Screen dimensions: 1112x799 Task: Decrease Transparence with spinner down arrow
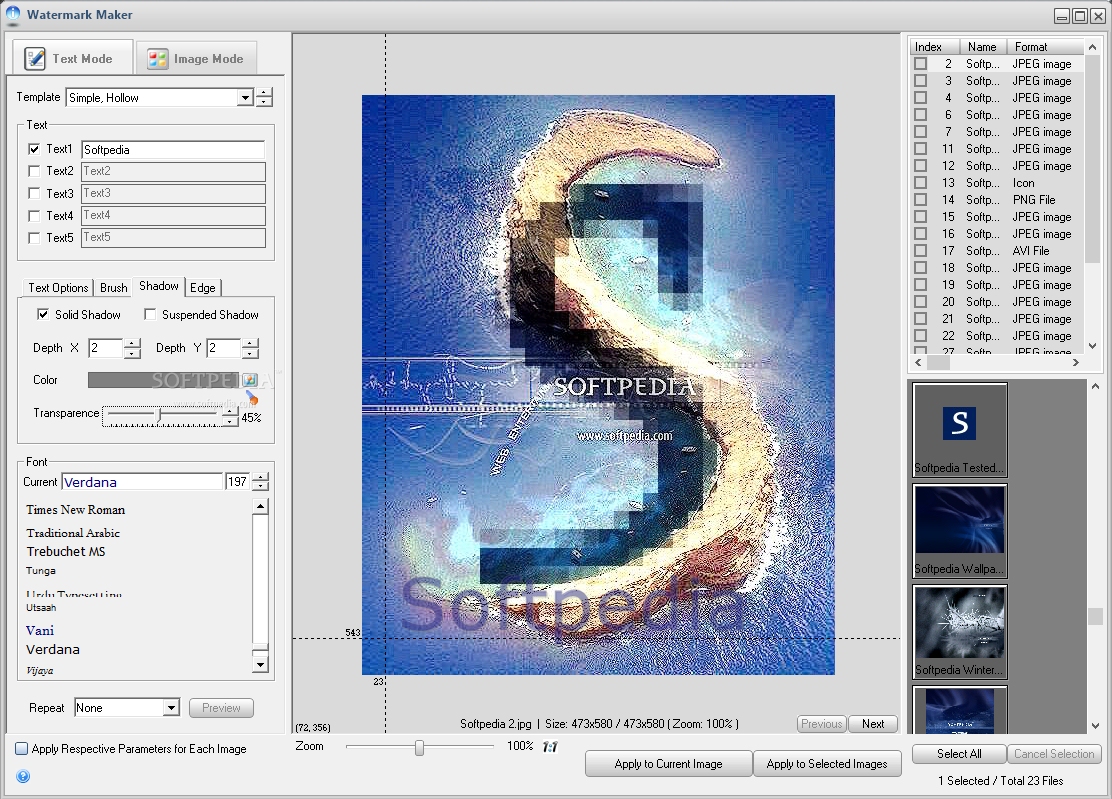pos(229,422)
